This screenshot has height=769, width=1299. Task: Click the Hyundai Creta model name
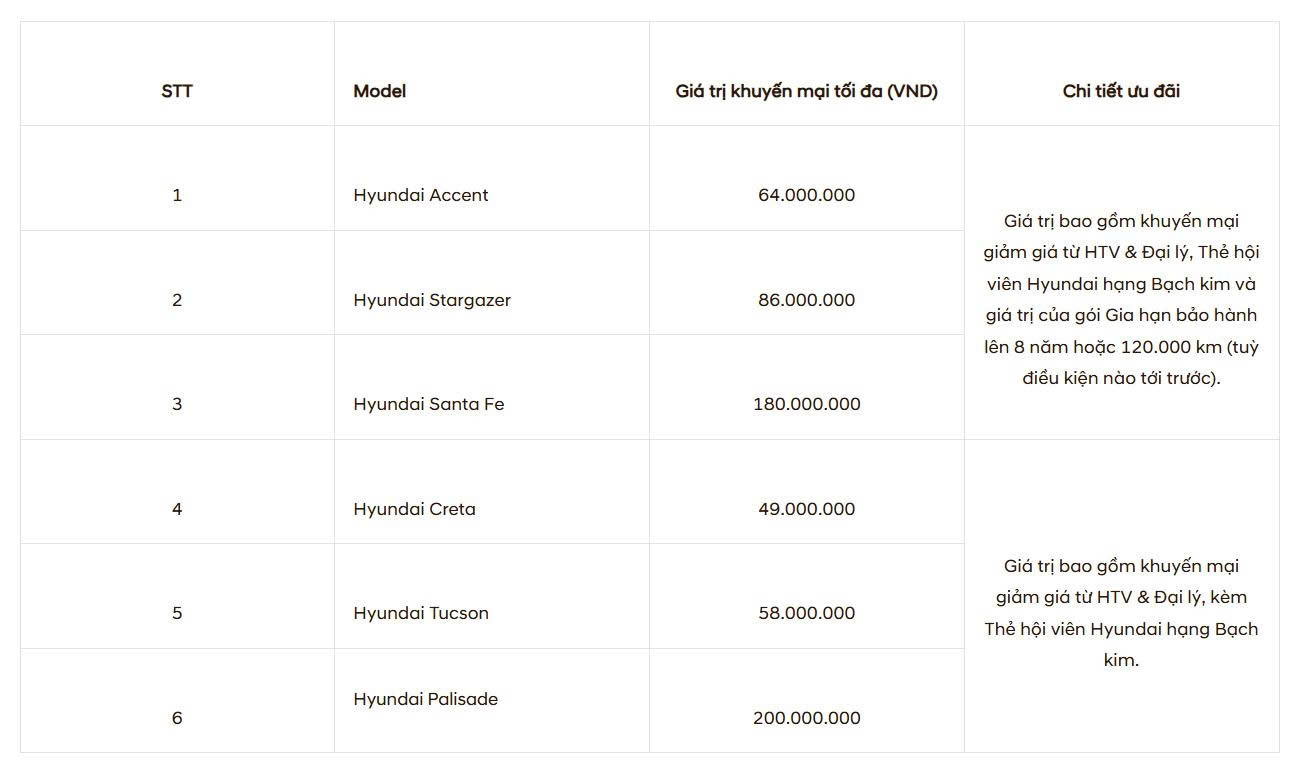point(414,509)
